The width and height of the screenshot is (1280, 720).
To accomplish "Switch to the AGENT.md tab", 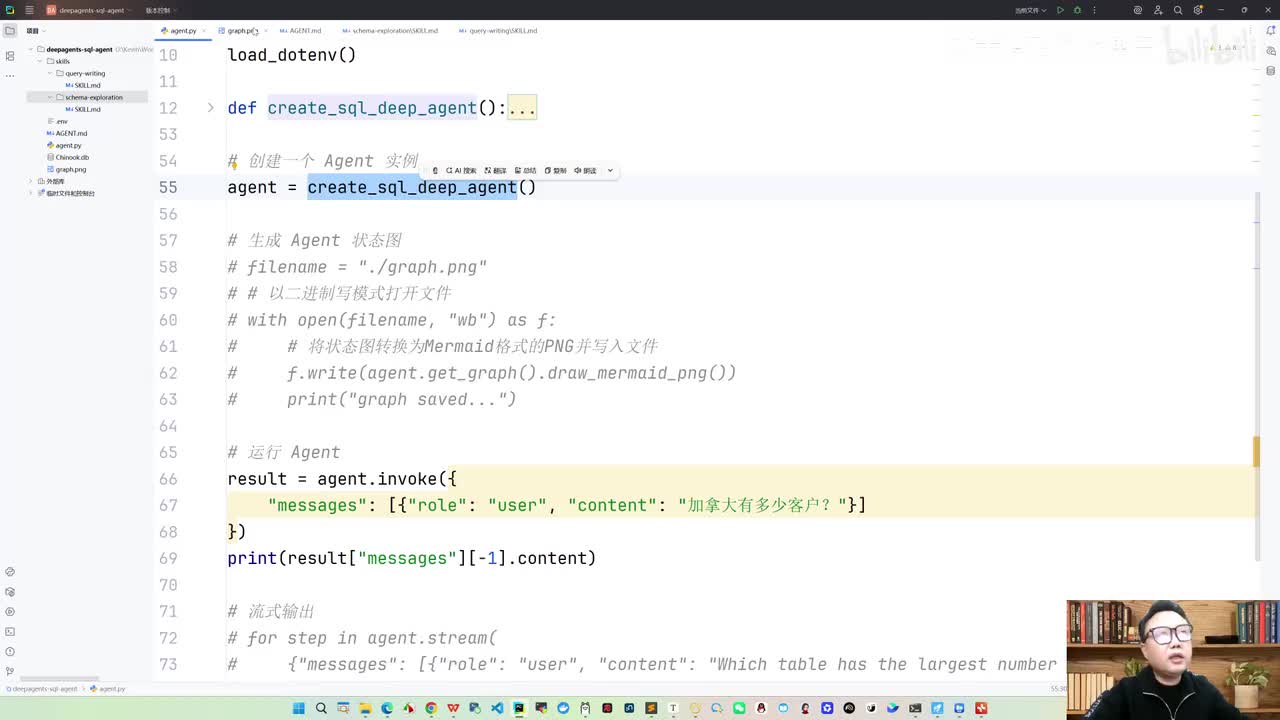I will tap(301, 31).
